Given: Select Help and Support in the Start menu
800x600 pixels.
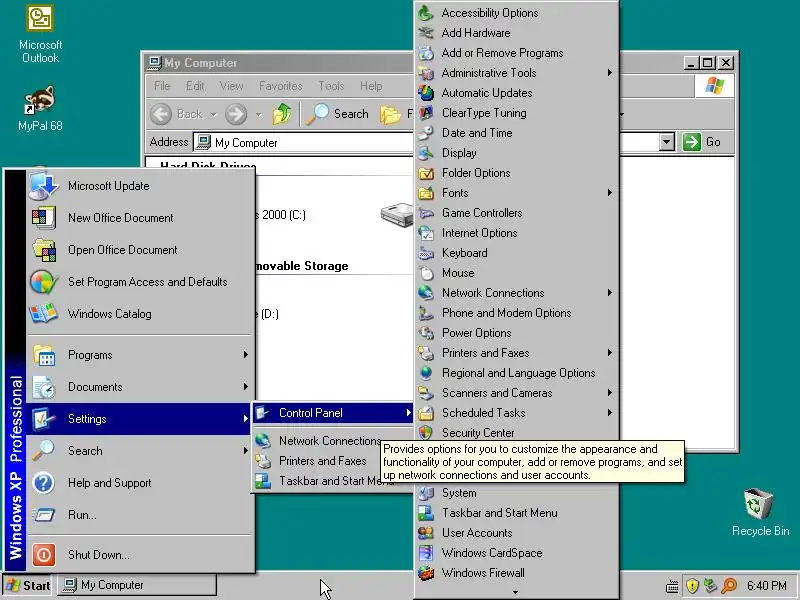Looking at the screenshot, I should (x=140, y=483).
